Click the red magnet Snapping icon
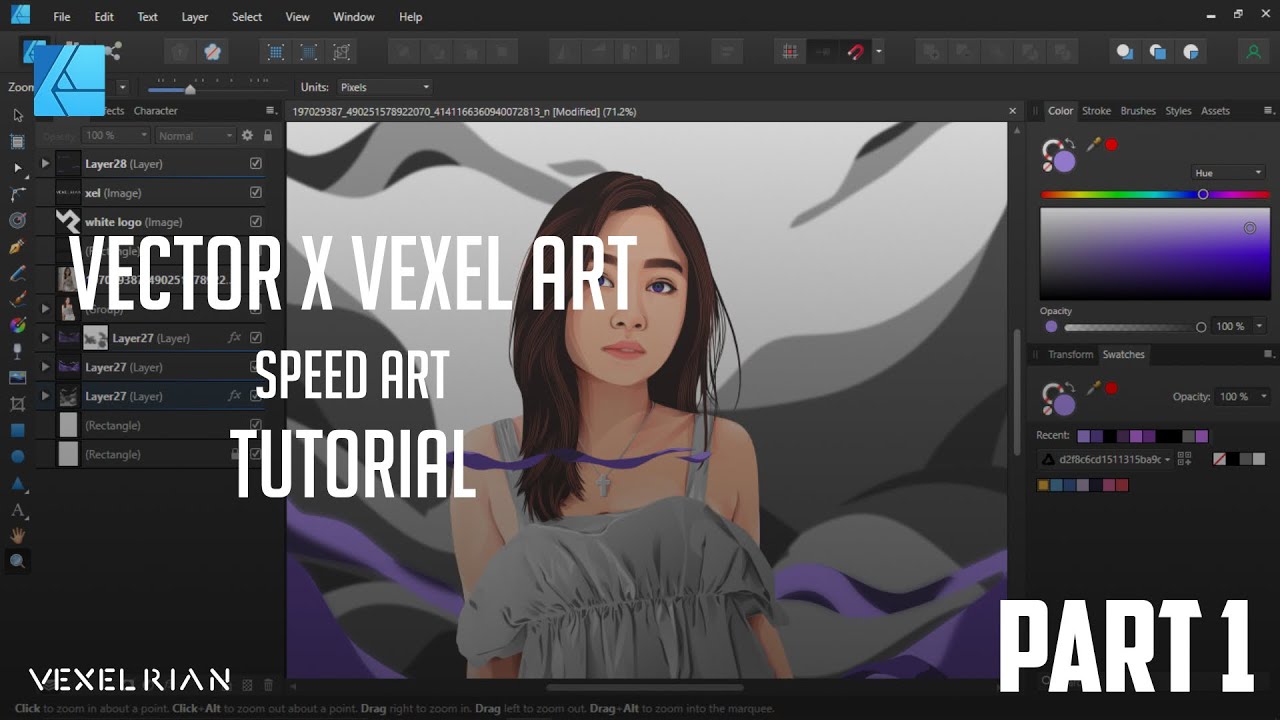This screenshot has height=720, width=1280. pos(855,52)
